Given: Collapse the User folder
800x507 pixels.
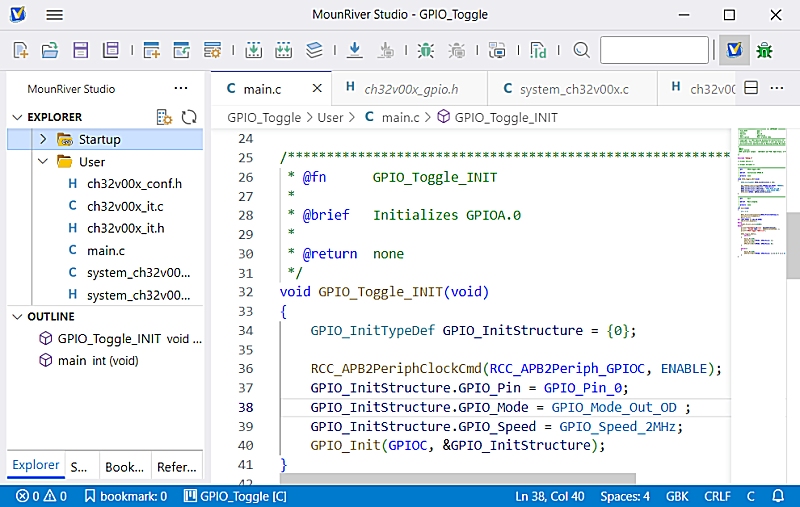Looking at the screenshot, I should [43, 162].
